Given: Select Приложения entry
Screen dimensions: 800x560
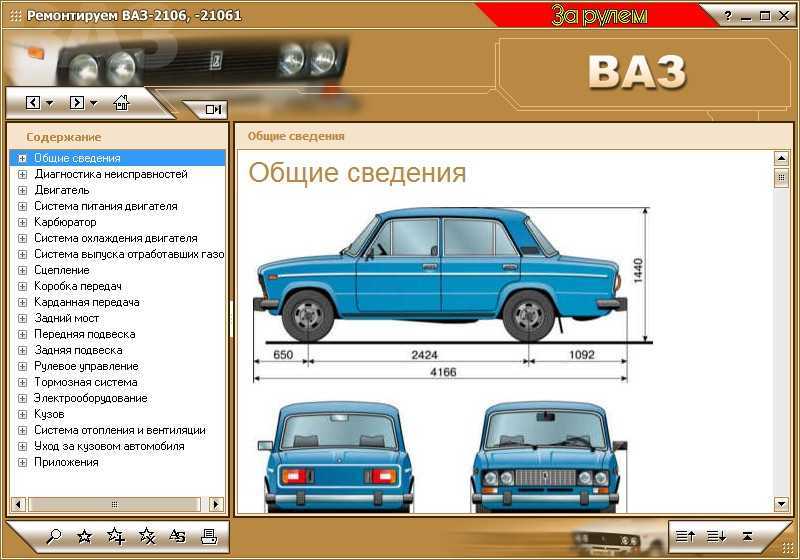Looking at the screenshot, I should 66,462.
